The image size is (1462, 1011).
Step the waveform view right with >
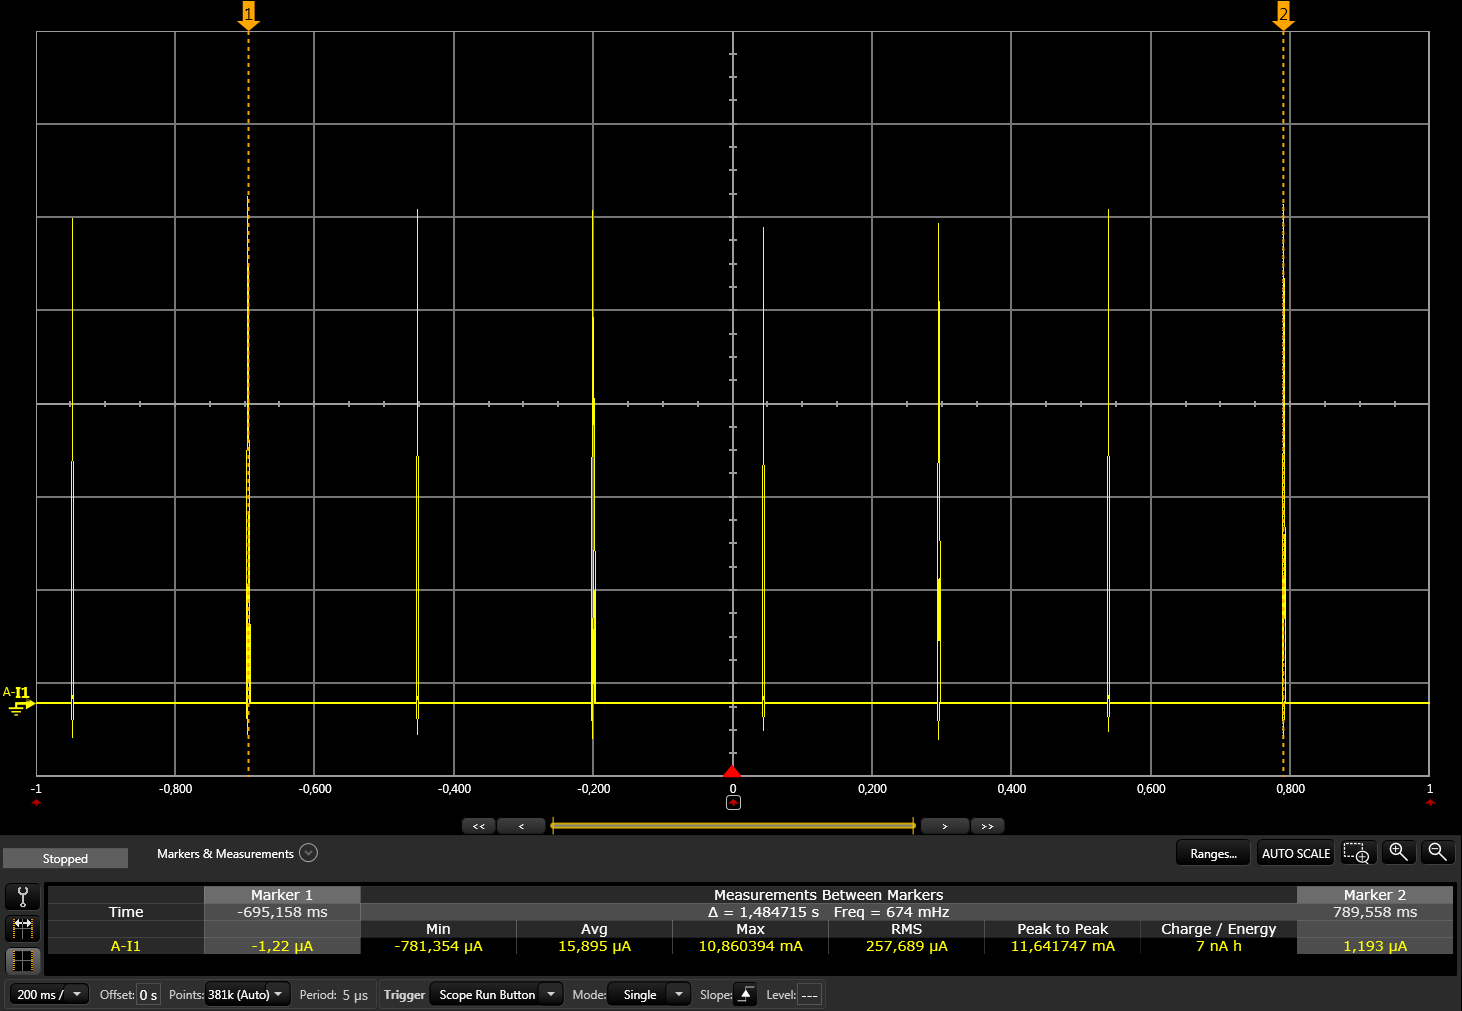click(x=945, y=826)
